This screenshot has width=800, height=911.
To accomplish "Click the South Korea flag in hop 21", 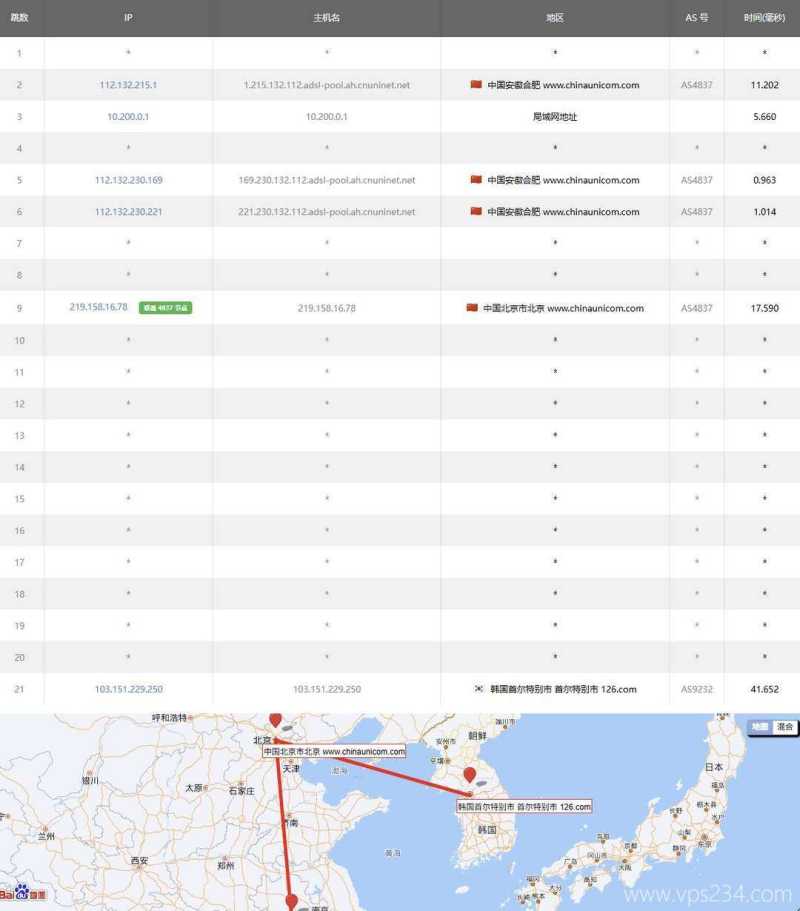I will tap(479, 689).
